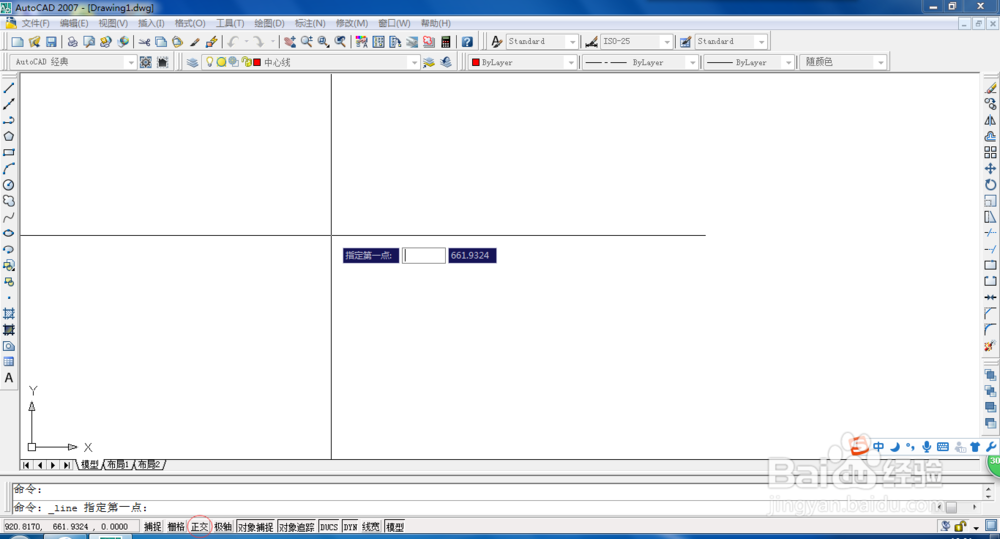Toggle 极轴 polar tracking
The height and width of the screenshot is (539, 1000).
point(223,527)
